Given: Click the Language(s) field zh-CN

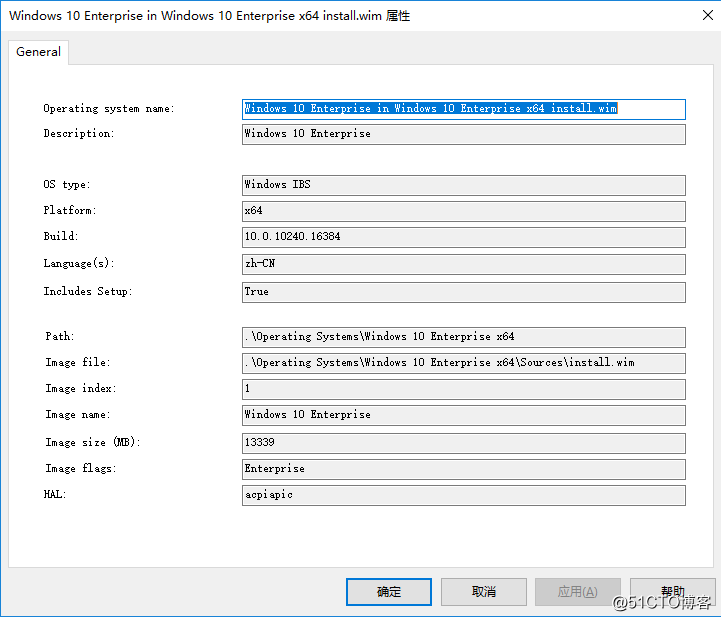Looking at the screenshot, I should click(x=464, y=264).
